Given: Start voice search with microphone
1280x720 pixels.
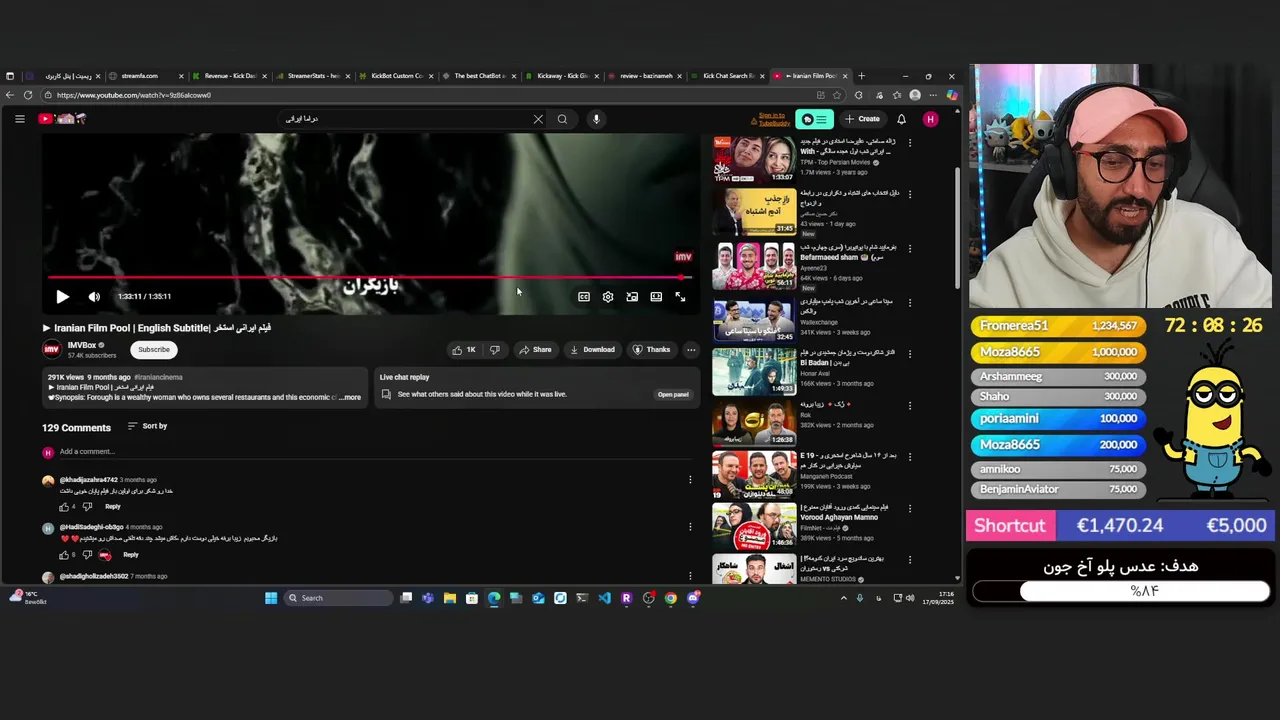Looking at the screenshot, I should (596, 119).
